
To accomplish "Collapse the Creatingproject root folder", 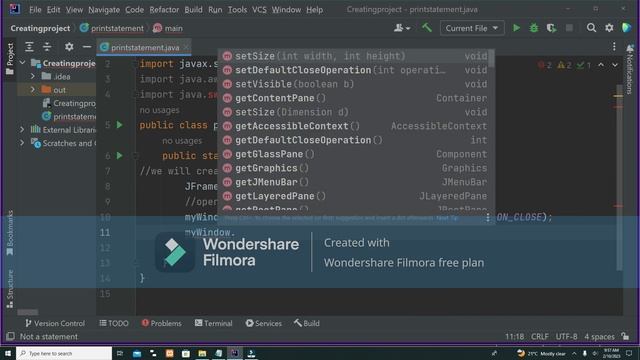I will [22, 63].
